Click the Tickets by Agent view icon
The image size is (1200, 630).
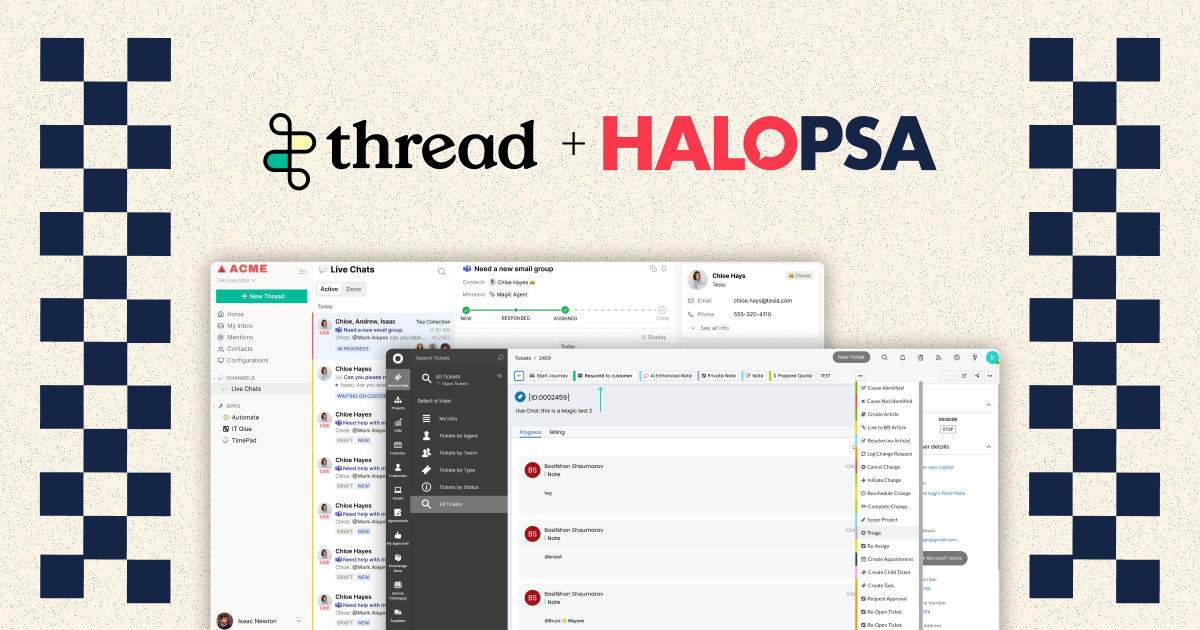(426, 436)
